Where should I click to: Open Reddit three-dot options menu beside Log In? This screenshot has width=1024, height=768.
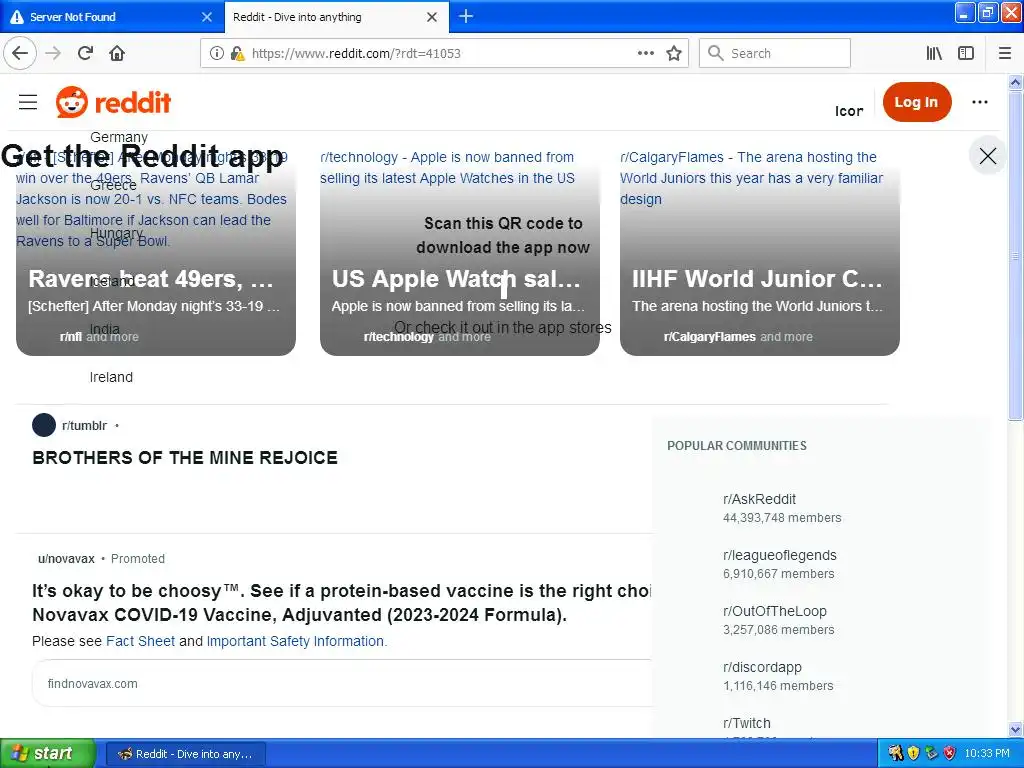coord(980,102)
